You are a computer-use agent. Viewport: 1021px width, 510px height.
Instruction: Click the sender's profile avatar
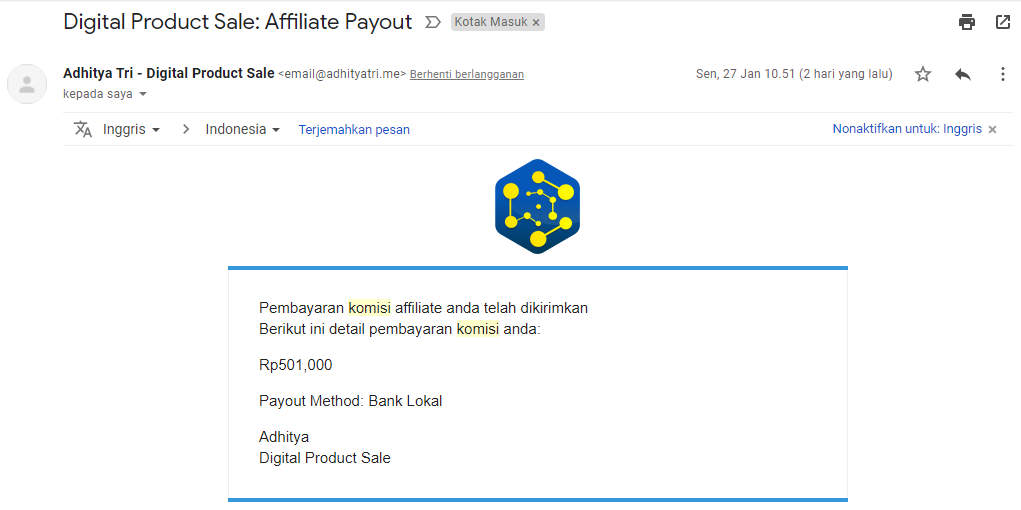click(27, 84)
